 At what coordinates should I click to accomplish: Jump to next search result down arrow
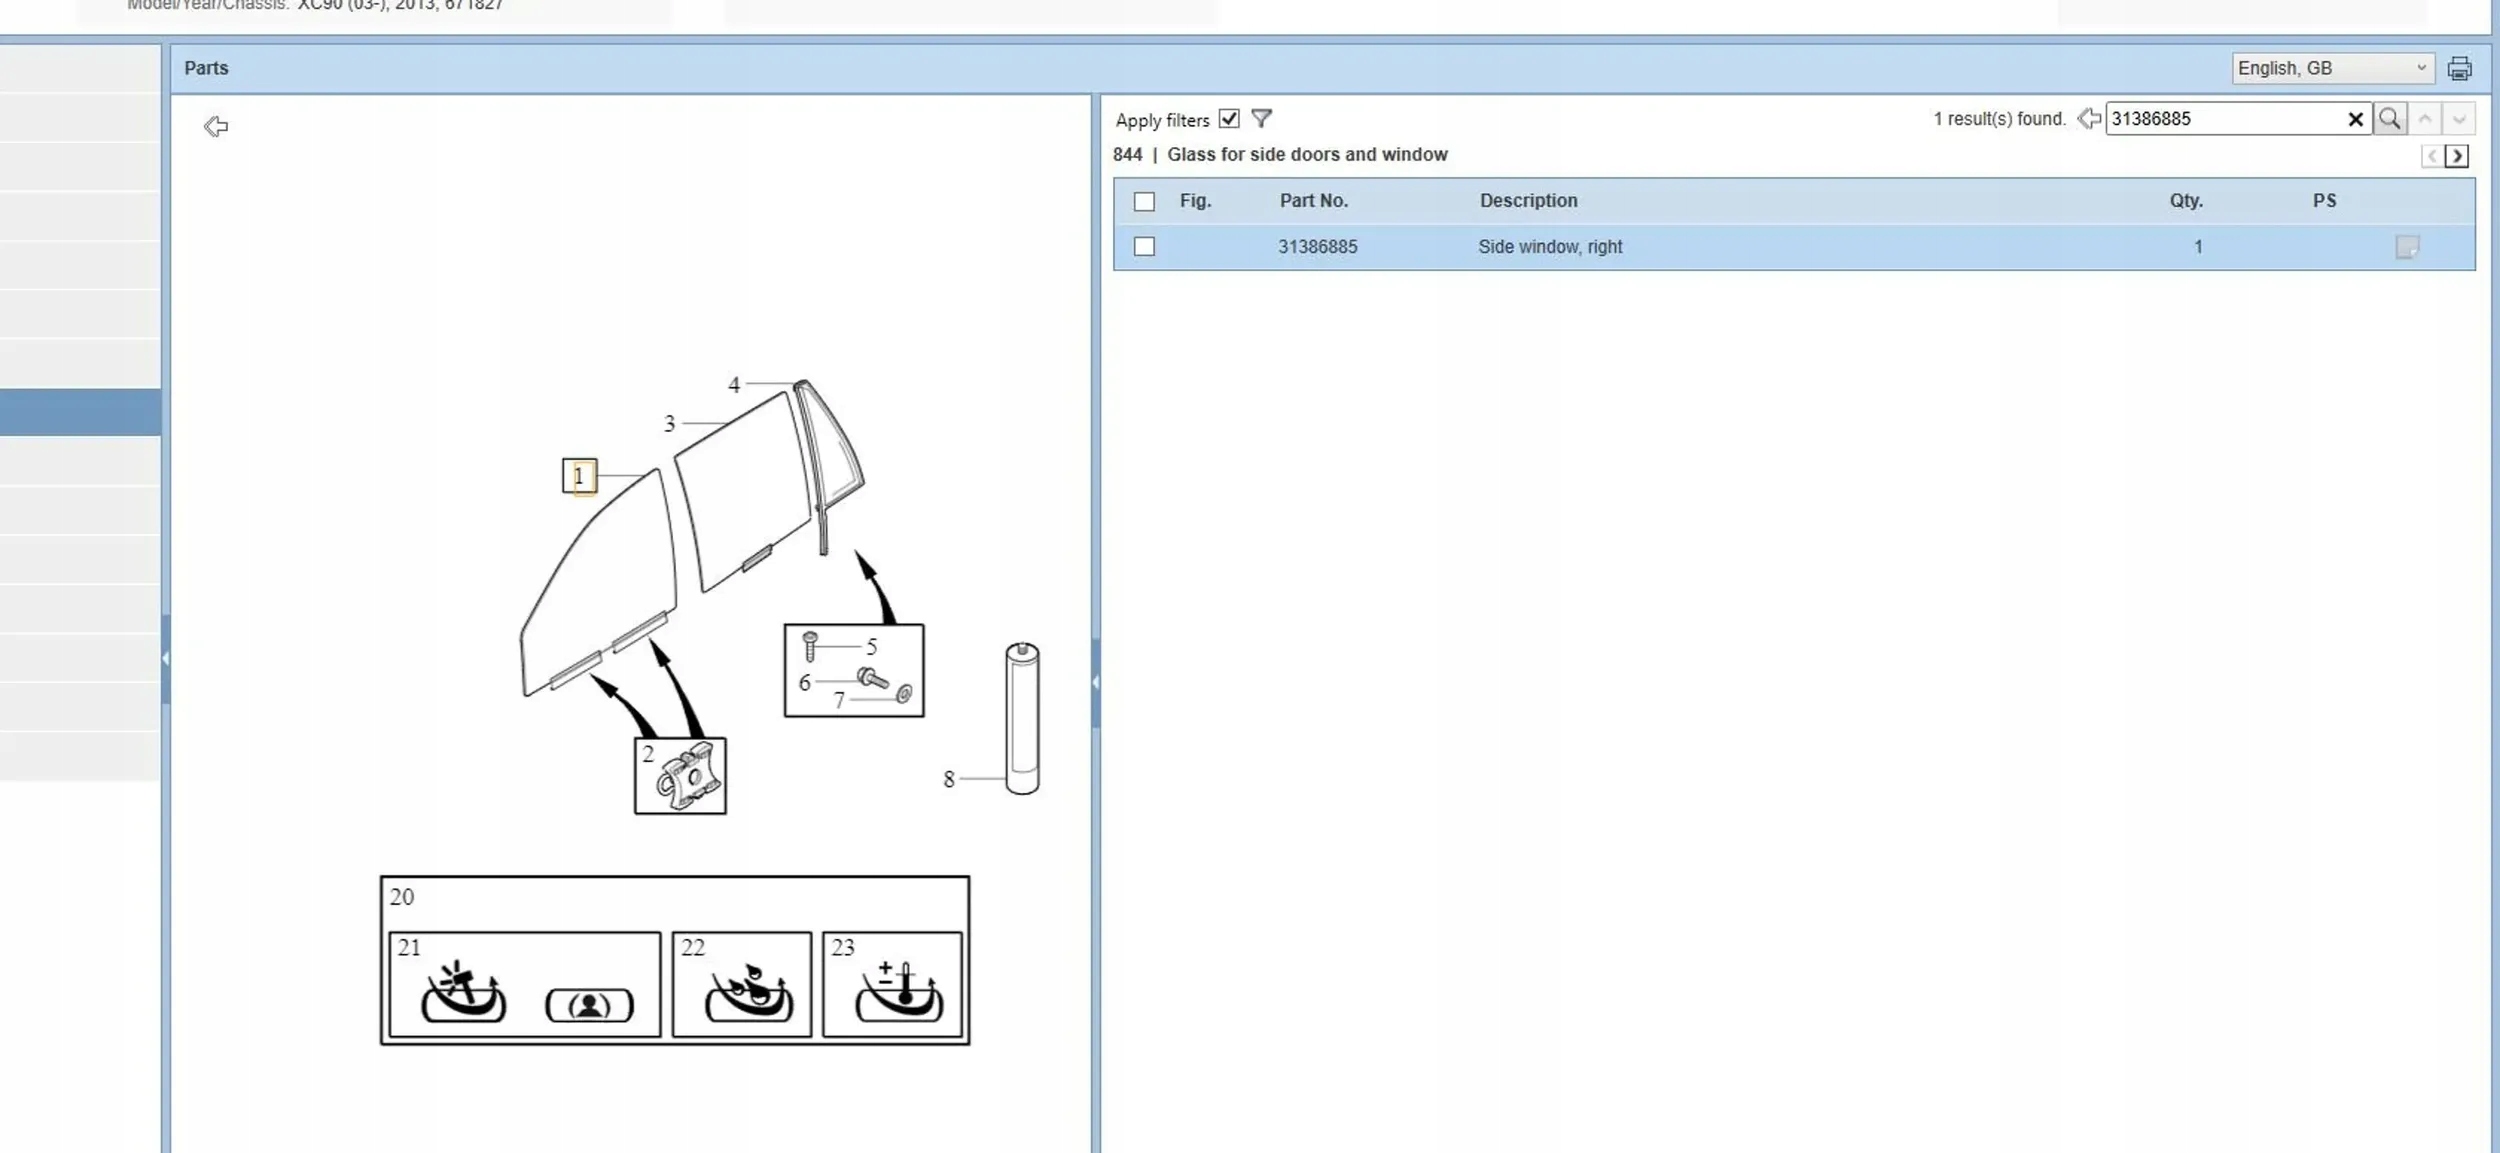coord(2459,119)
